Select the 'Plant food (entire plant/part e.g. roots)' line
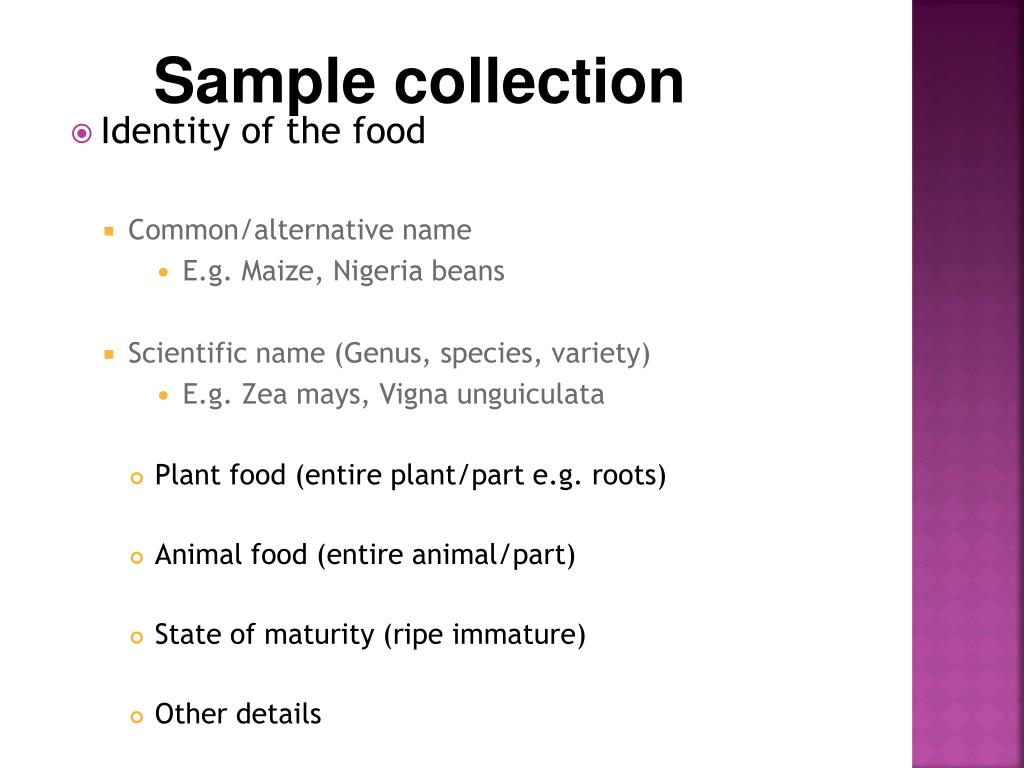Viewport: 1024px width, 768px height. (410, 475)
